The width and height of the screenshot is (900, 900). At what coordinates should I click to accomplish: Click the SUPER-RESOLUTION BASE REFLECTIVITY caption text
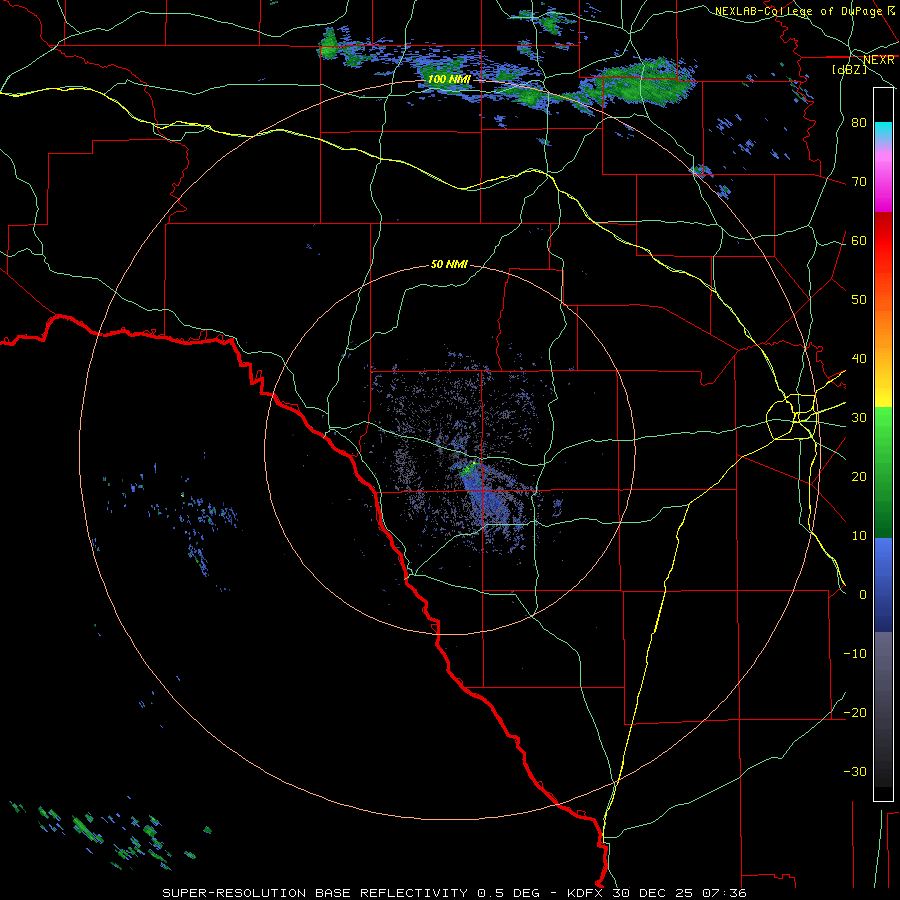315,893
